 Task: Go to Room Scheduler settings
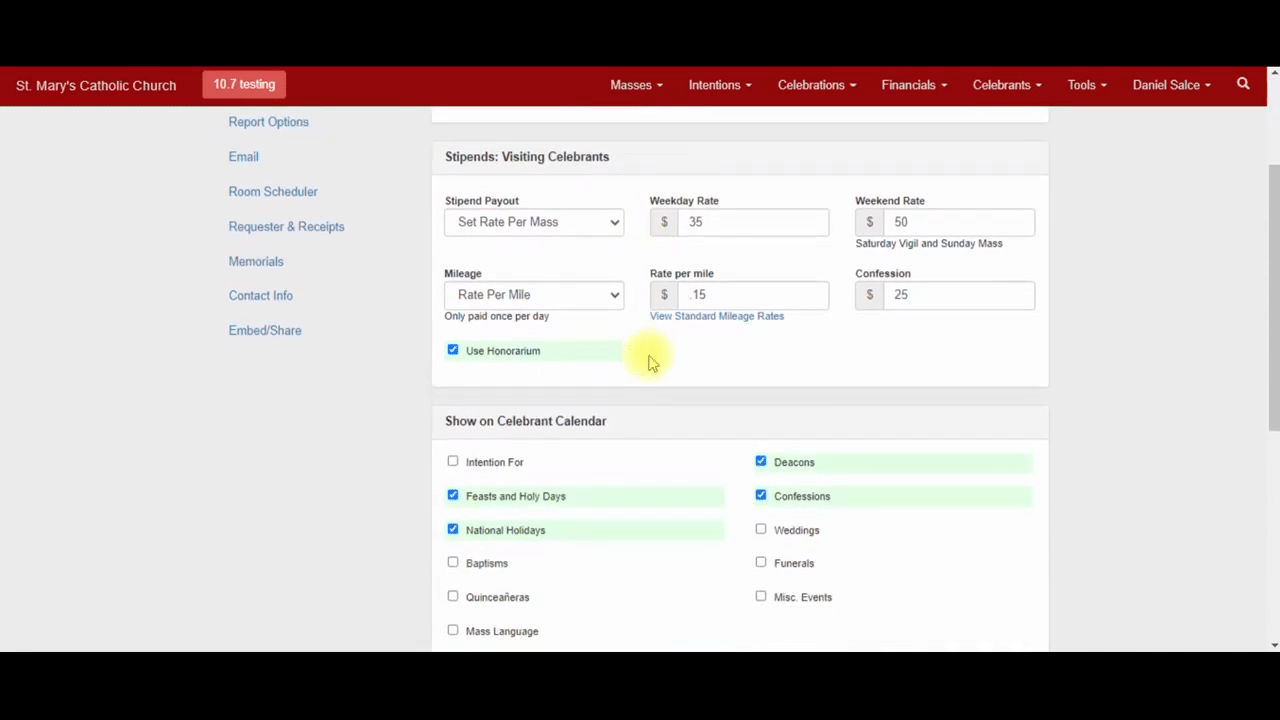[273, 192]
